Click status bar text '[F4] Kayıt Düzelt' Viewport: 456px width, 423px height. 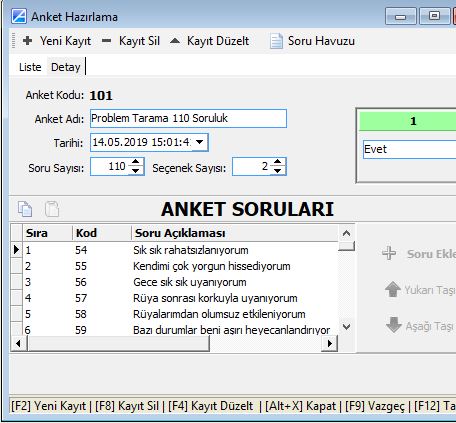pos(211,406)
